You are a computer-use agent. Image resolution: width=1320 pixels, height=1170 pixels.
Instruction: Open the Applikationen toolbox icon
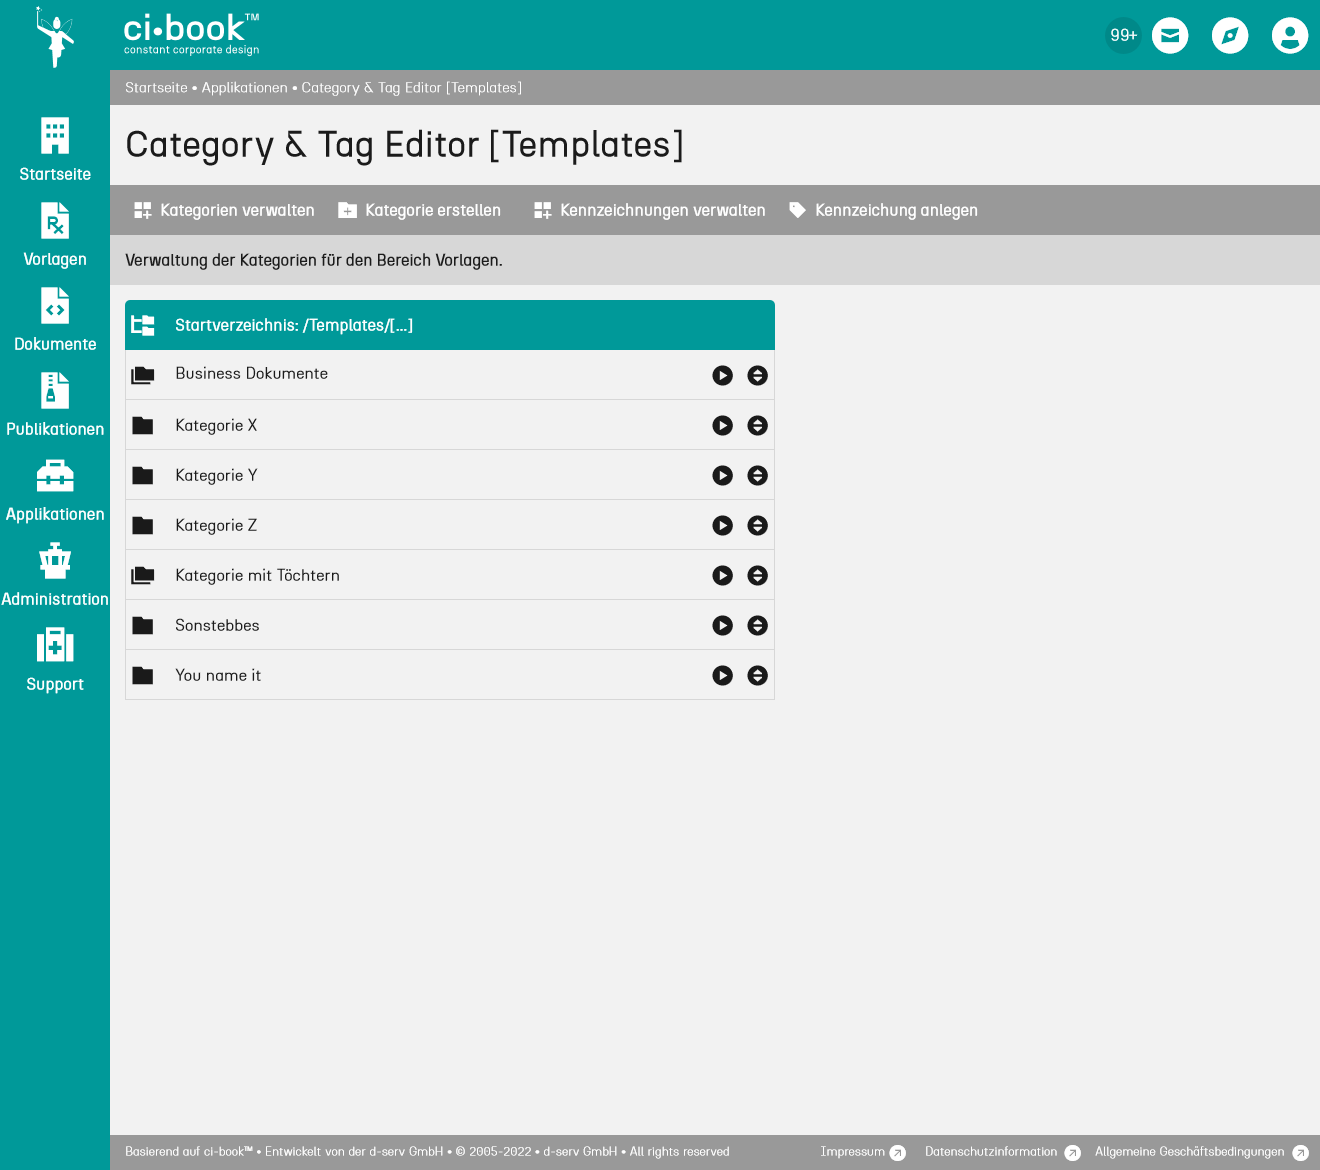tap(55, 476)
